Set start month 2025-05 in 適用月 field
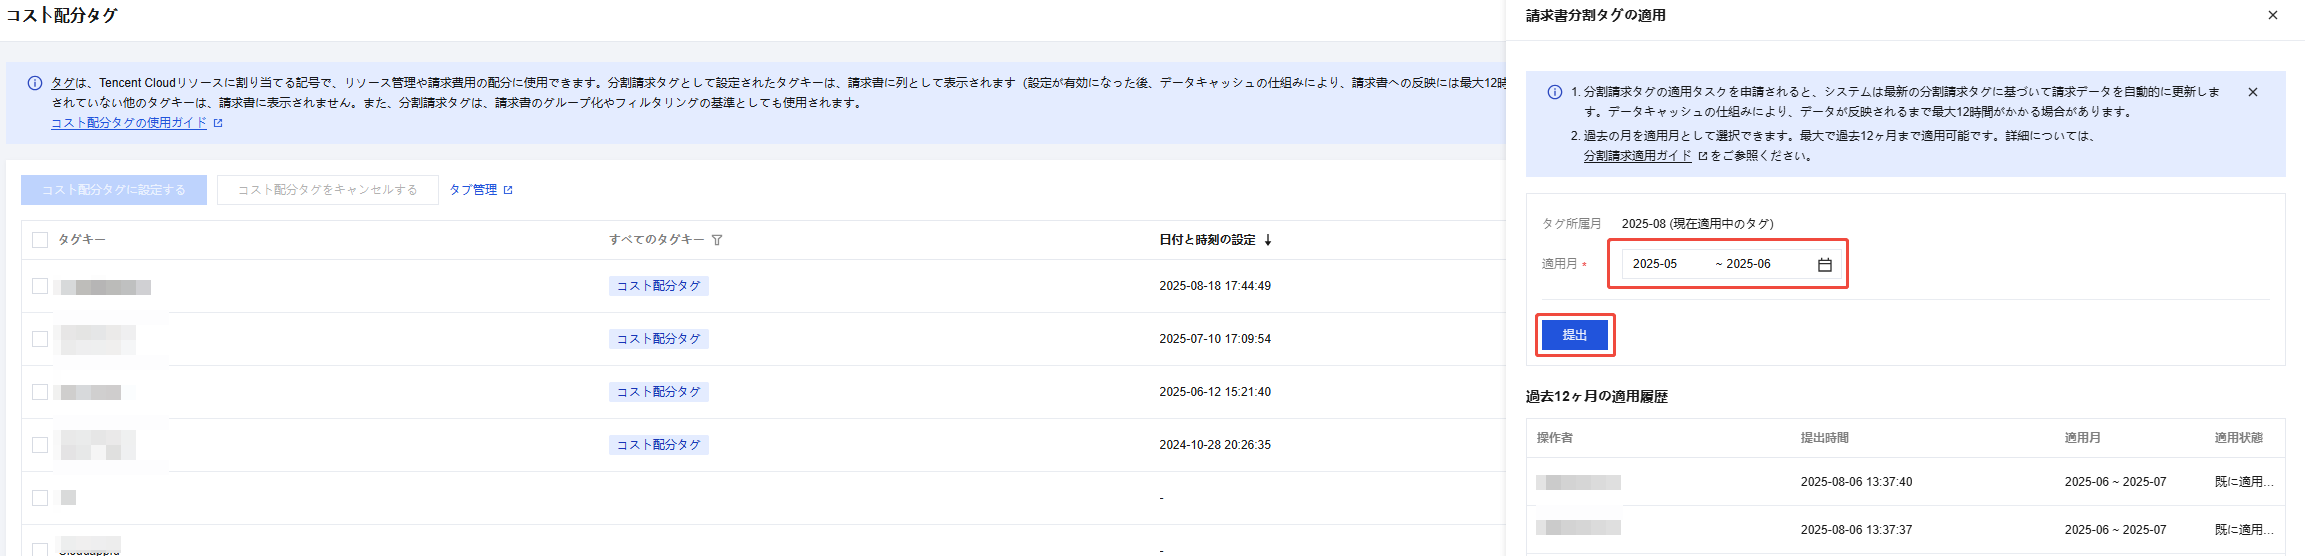 point(1655,264)
